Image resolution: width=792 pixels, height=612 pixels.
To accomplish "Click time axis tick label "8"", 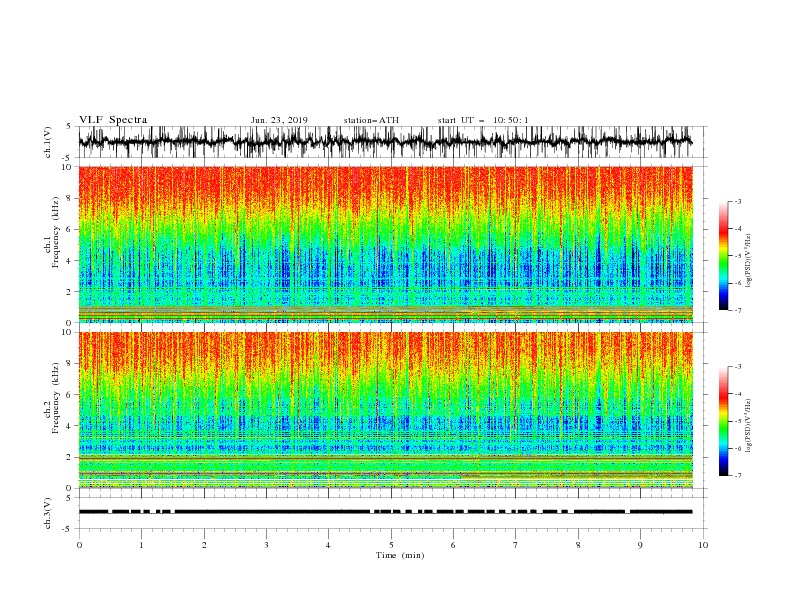I will point(578,545).
